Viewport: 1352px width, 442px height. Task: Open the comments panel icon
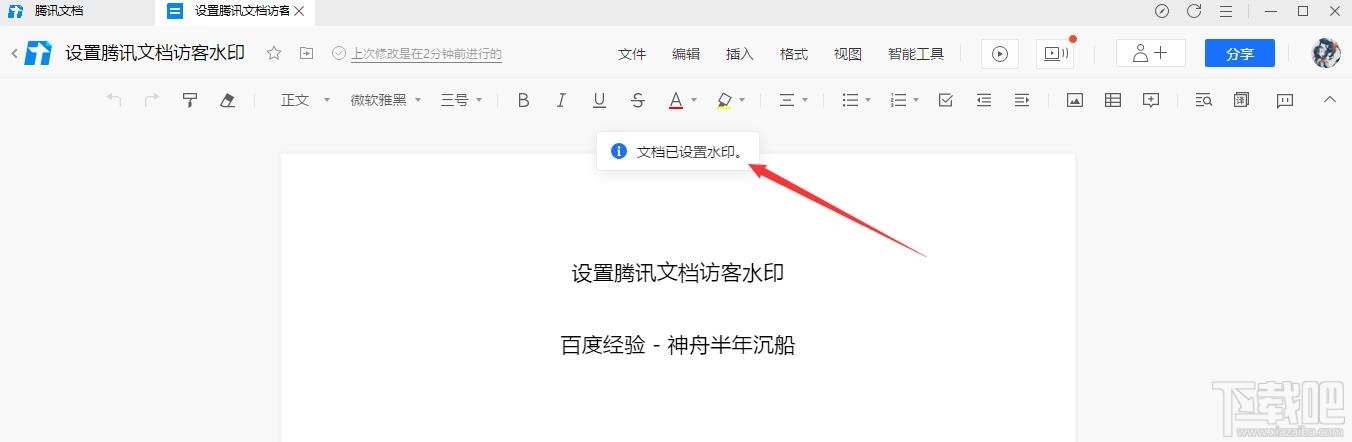point(1285,100)
